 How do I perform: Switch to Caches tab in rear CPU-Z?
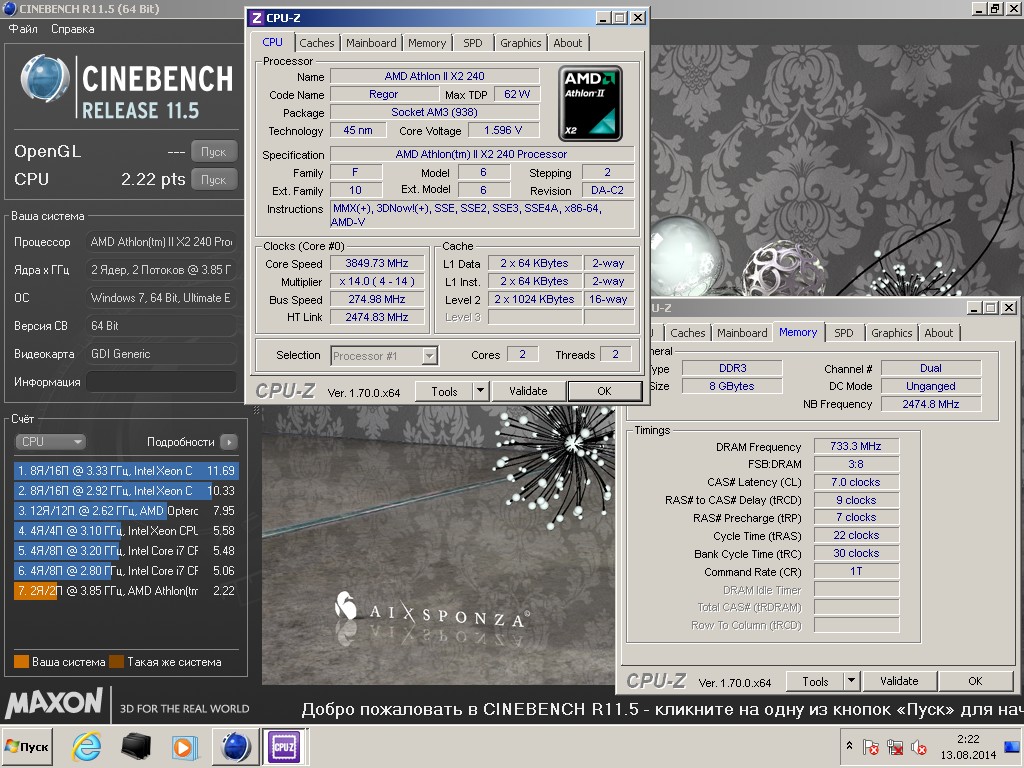click(688, 333)
